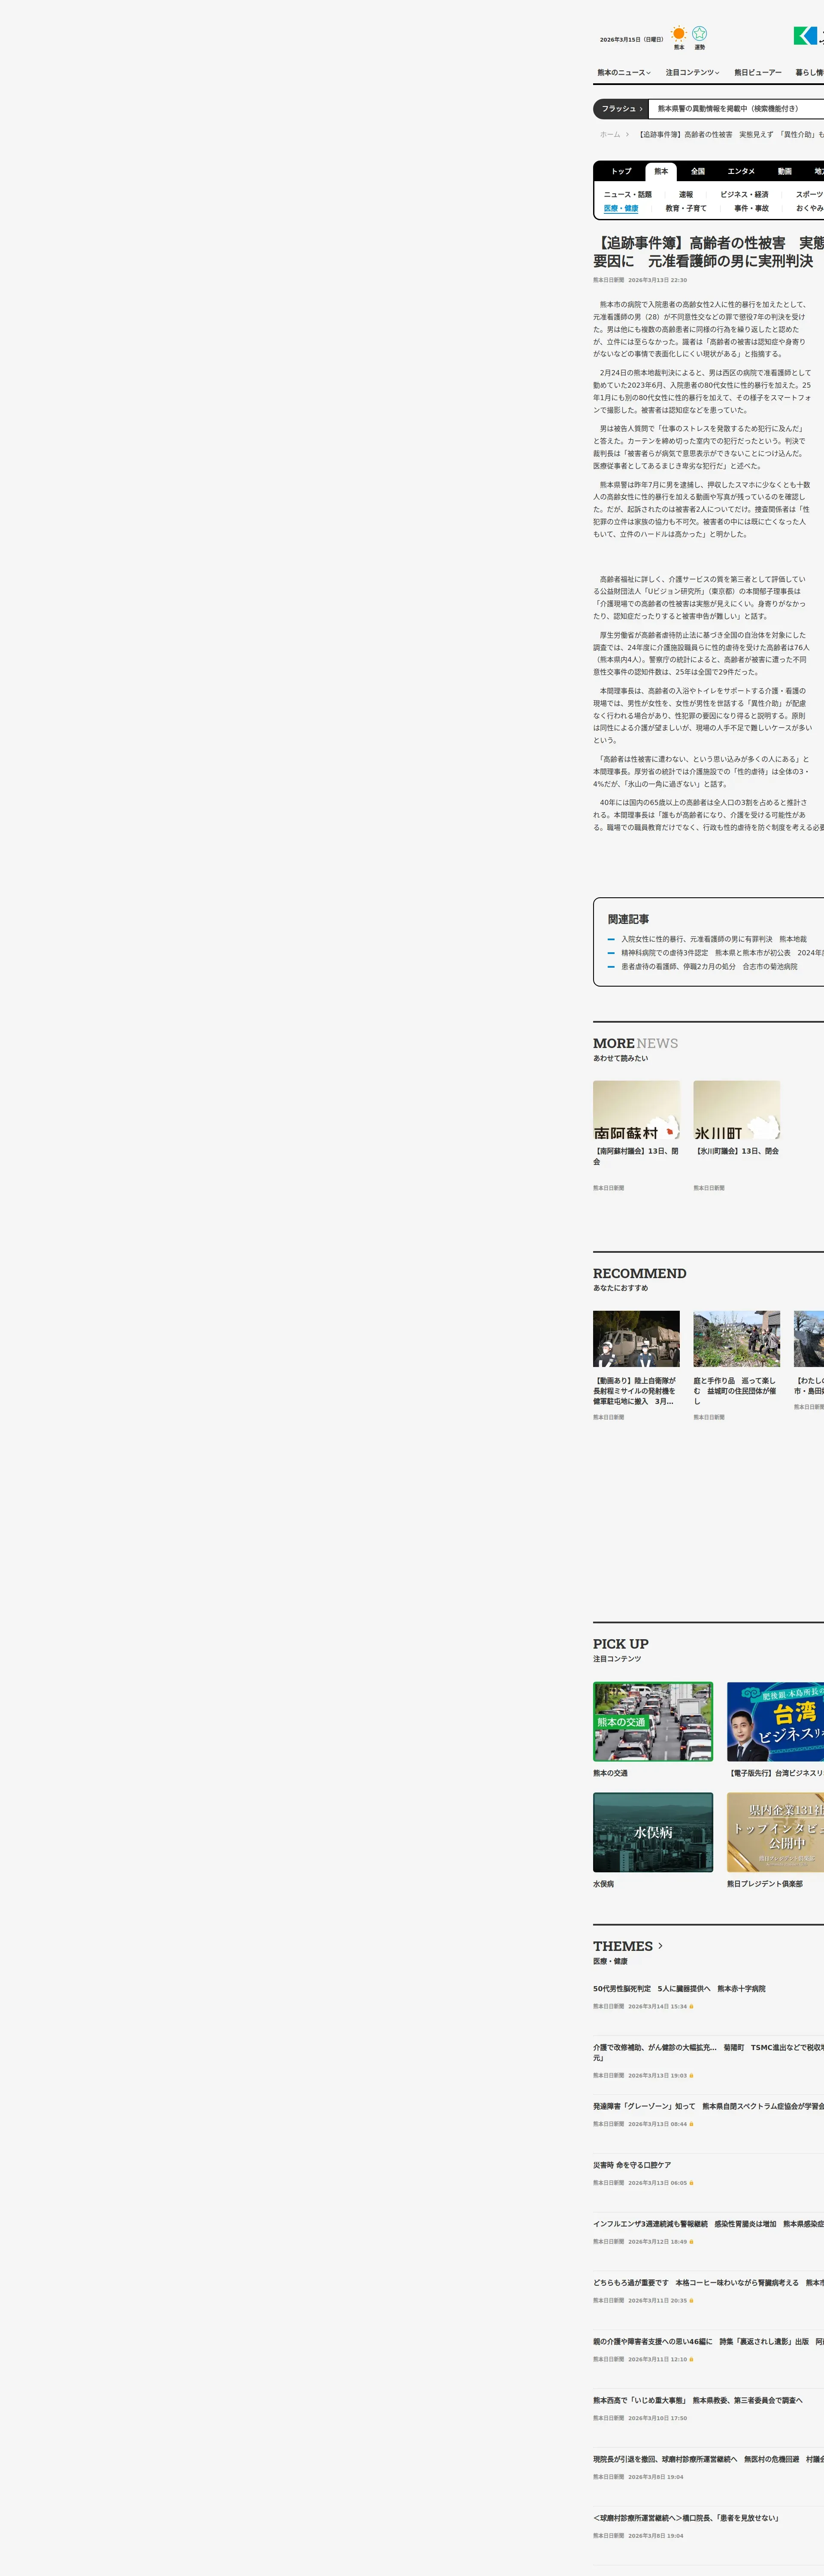This screenshot has width=824, height=2576.
Task: Expand the 注目コンテンツ dropdown menu
Action: (x=692, y=73)
